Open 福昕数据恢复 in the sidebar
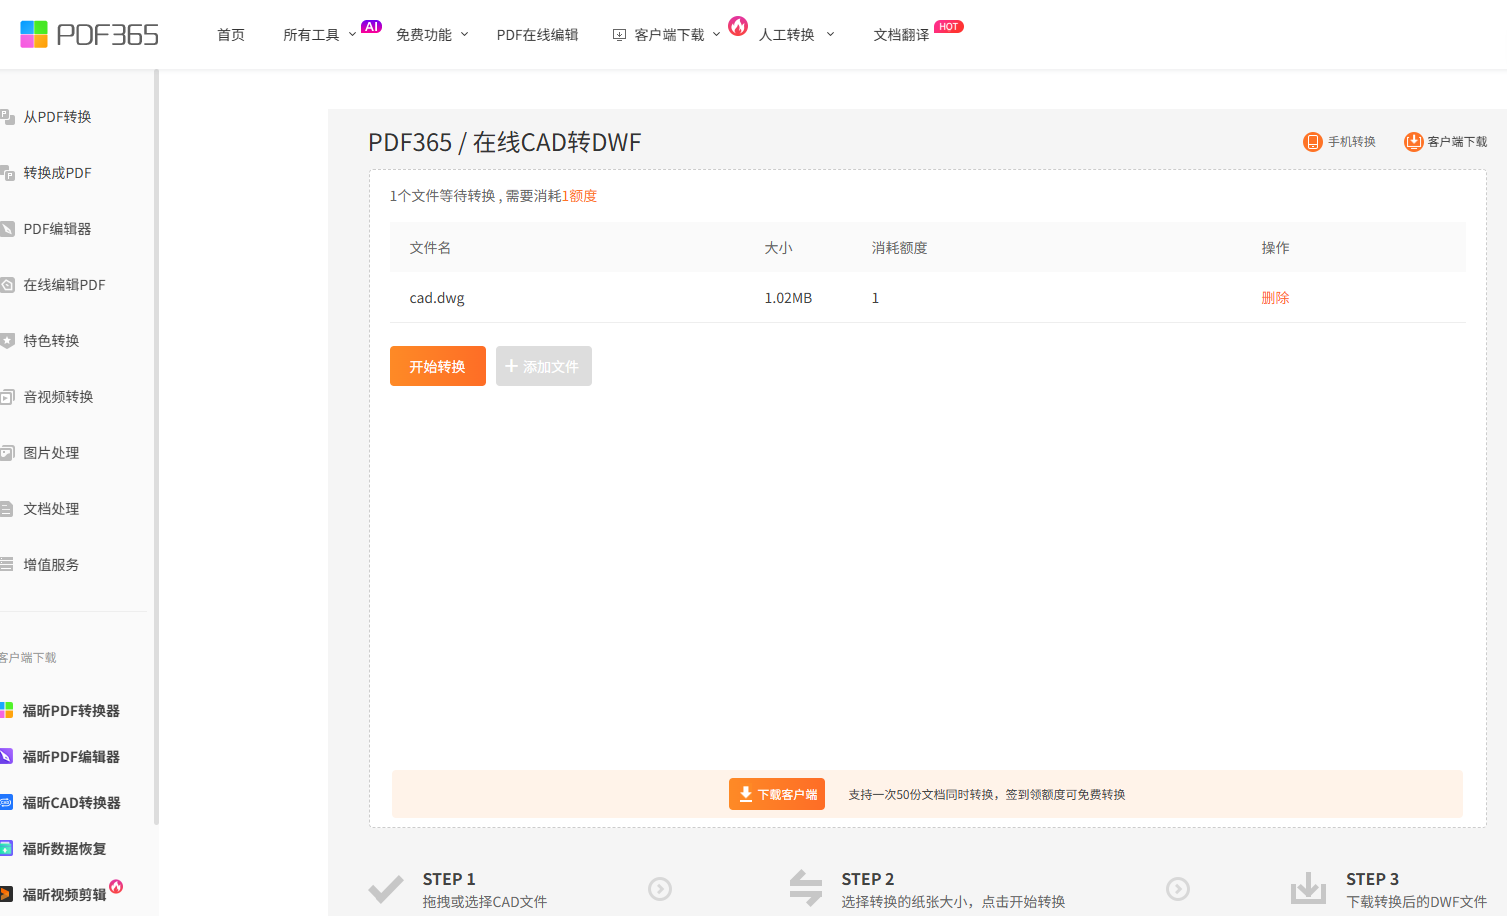 point(64,849)
